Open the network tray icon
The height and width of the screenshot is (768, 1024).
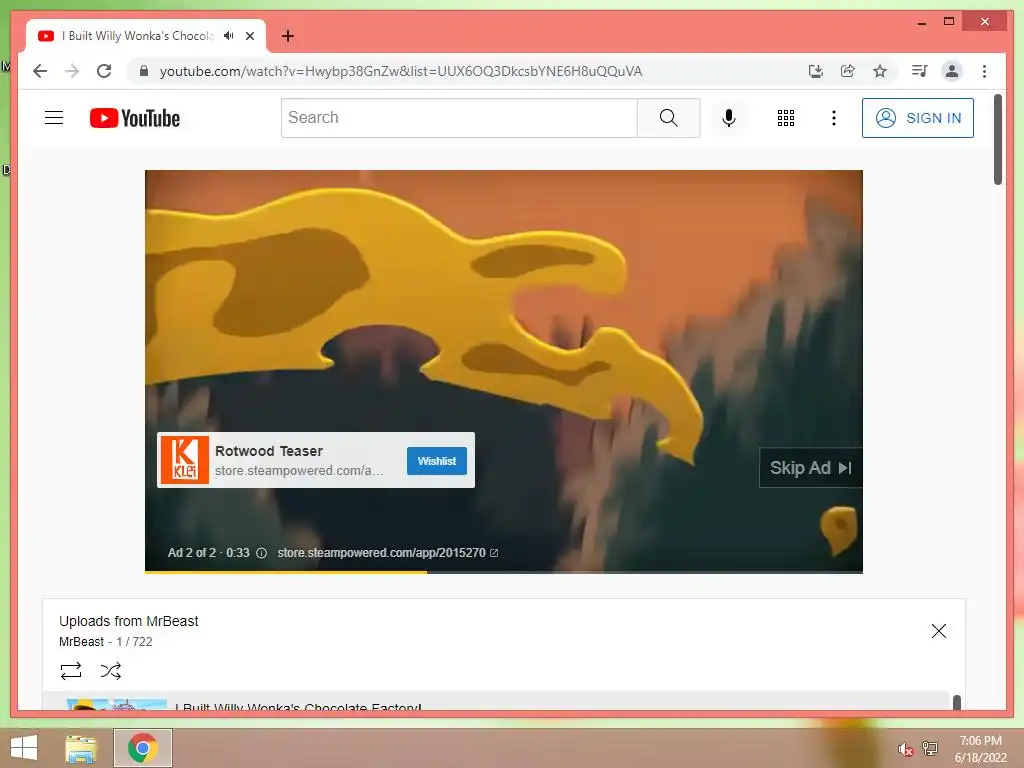click(930, 749)
